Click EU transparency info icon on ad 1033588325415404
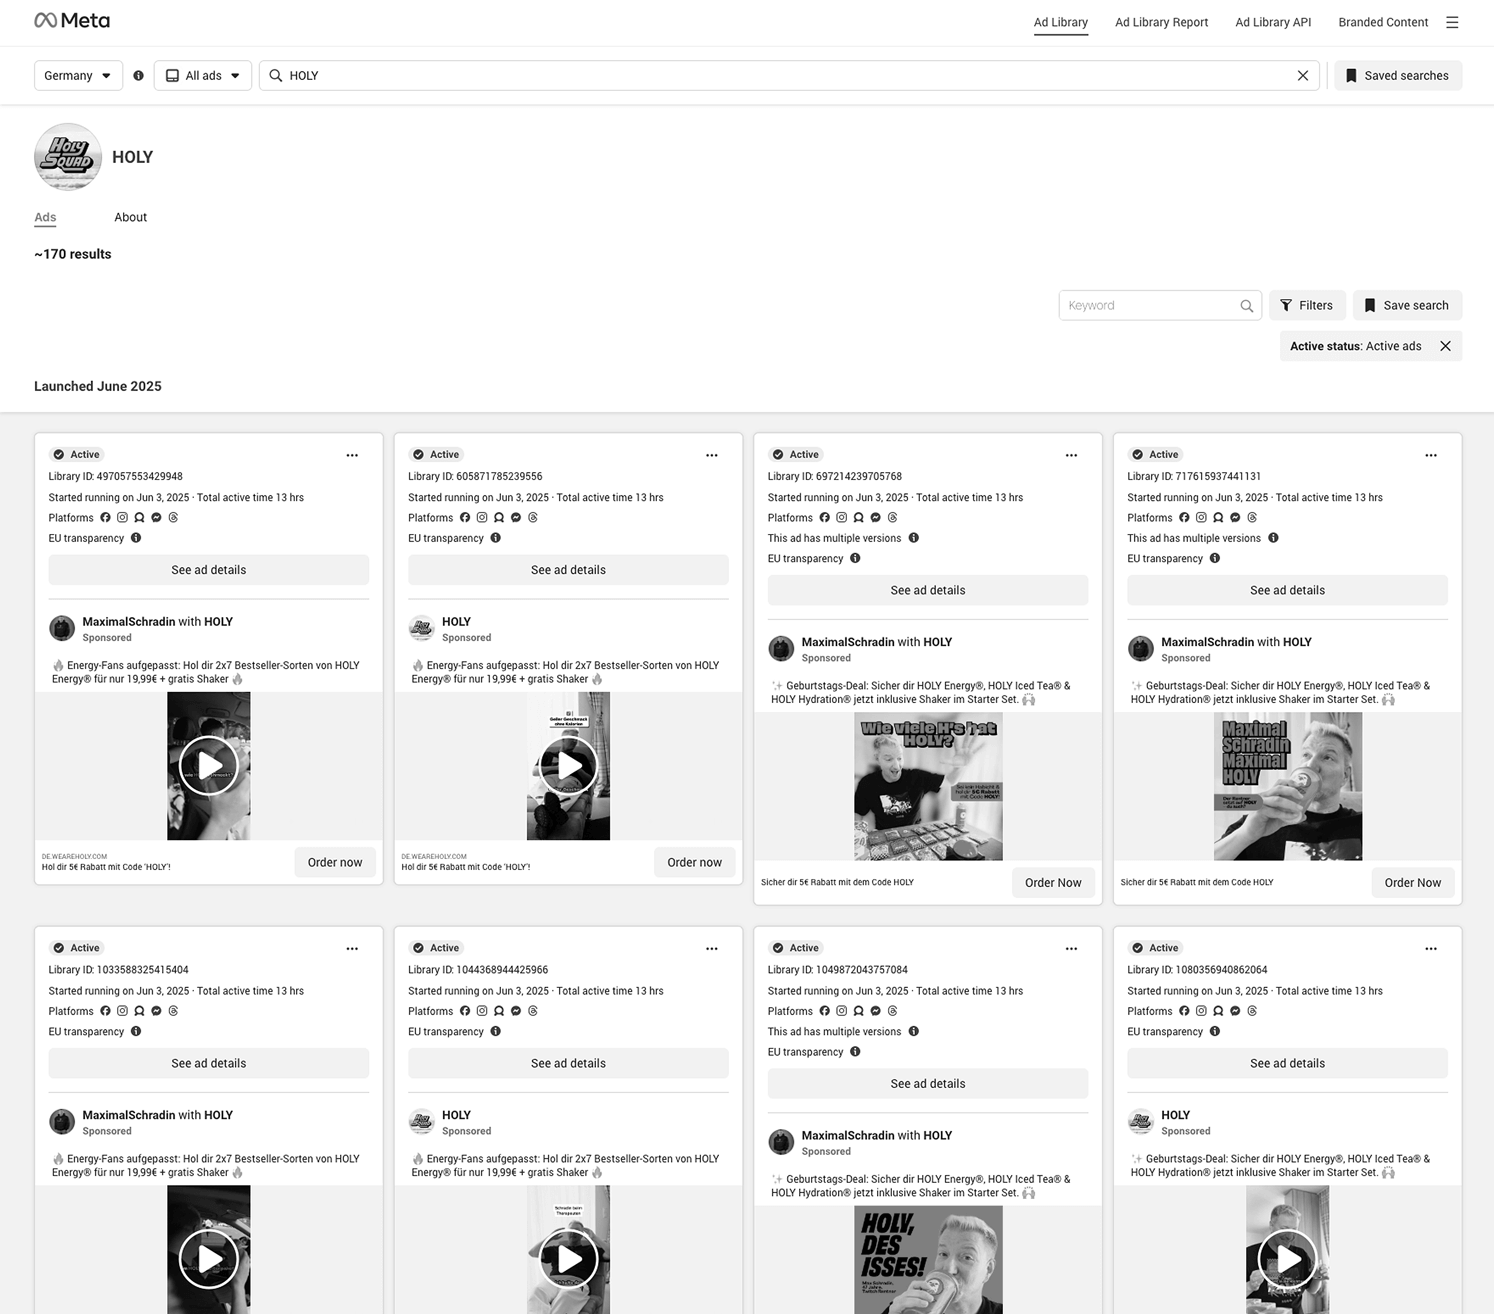Viewport: 1494px width, 1314px height. (136, 1031)
